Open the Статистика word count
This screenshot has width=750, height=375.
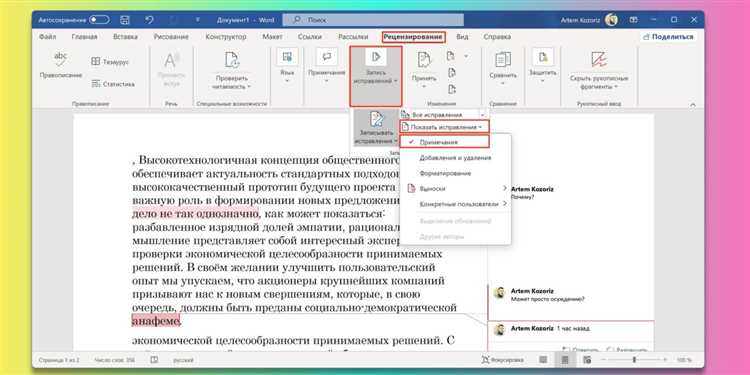pos(113,84)
